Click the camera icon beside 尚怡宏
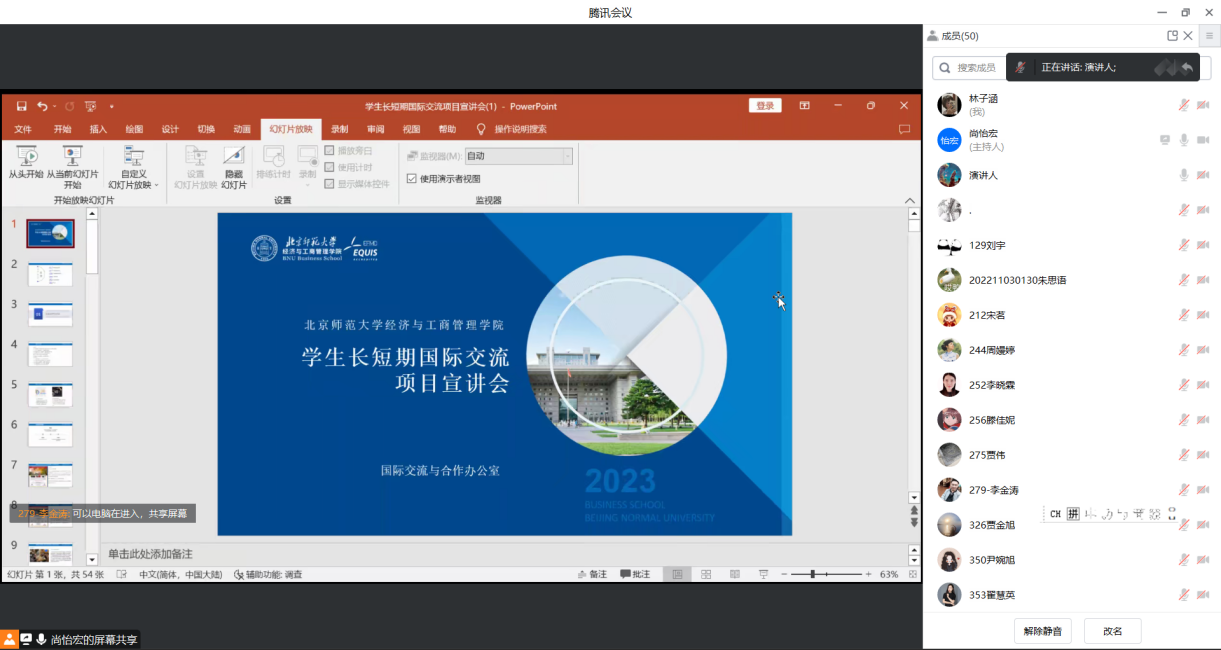Viewport: 1221px width, 650px height. click(1203, 140)
